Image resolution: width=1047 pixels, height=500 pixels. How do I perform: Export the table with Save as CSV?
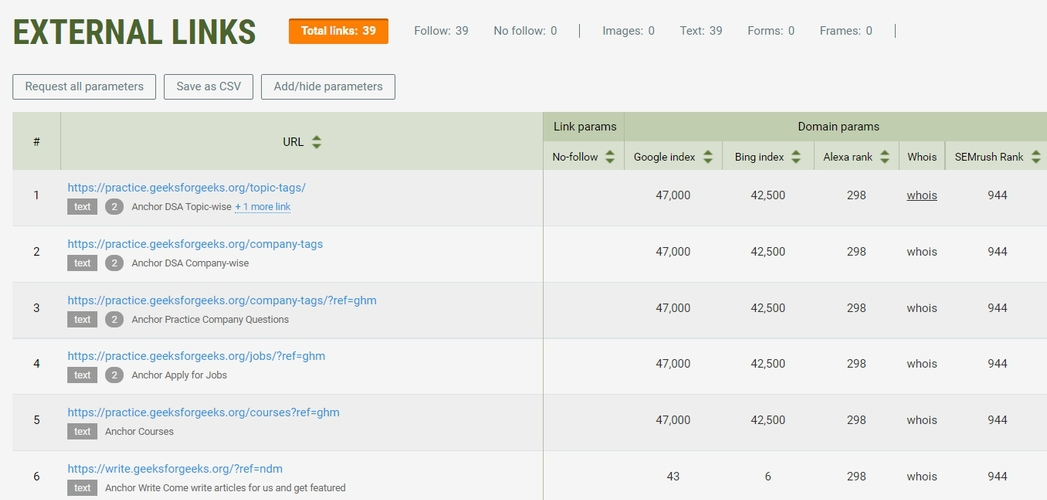[209, 87]
